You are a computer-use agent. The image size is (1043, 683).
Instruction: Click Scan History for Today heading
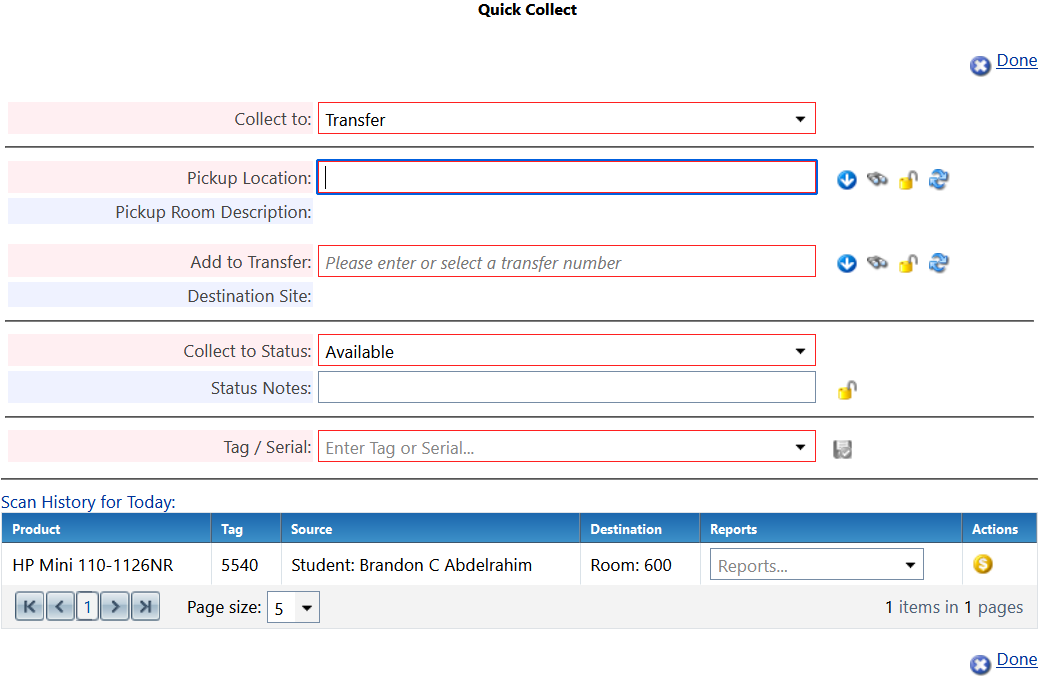[88, 501]
